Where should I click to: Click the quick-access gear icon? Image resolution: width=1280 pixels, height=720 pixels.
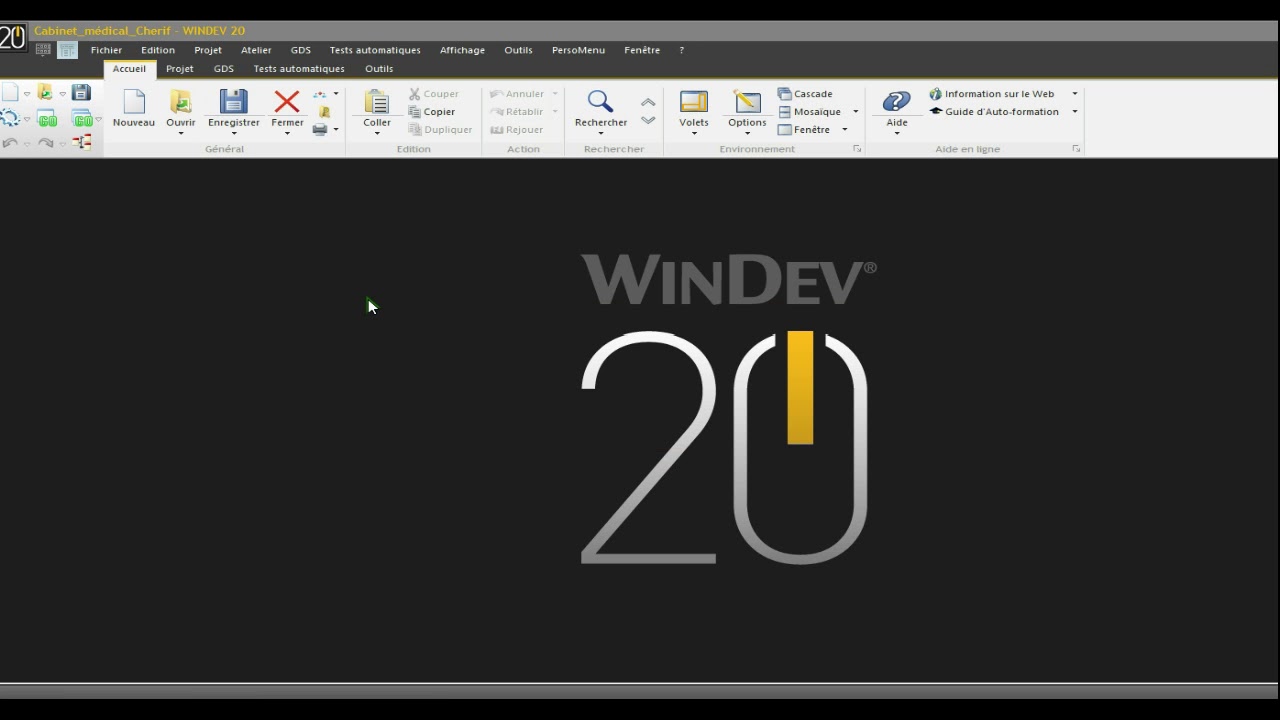click(x=10, y=119)
